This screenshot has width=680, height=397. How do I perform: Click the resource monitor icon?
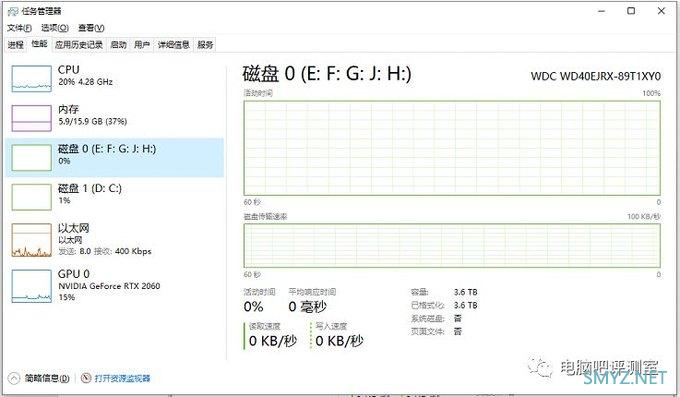(x=86, y=378)
